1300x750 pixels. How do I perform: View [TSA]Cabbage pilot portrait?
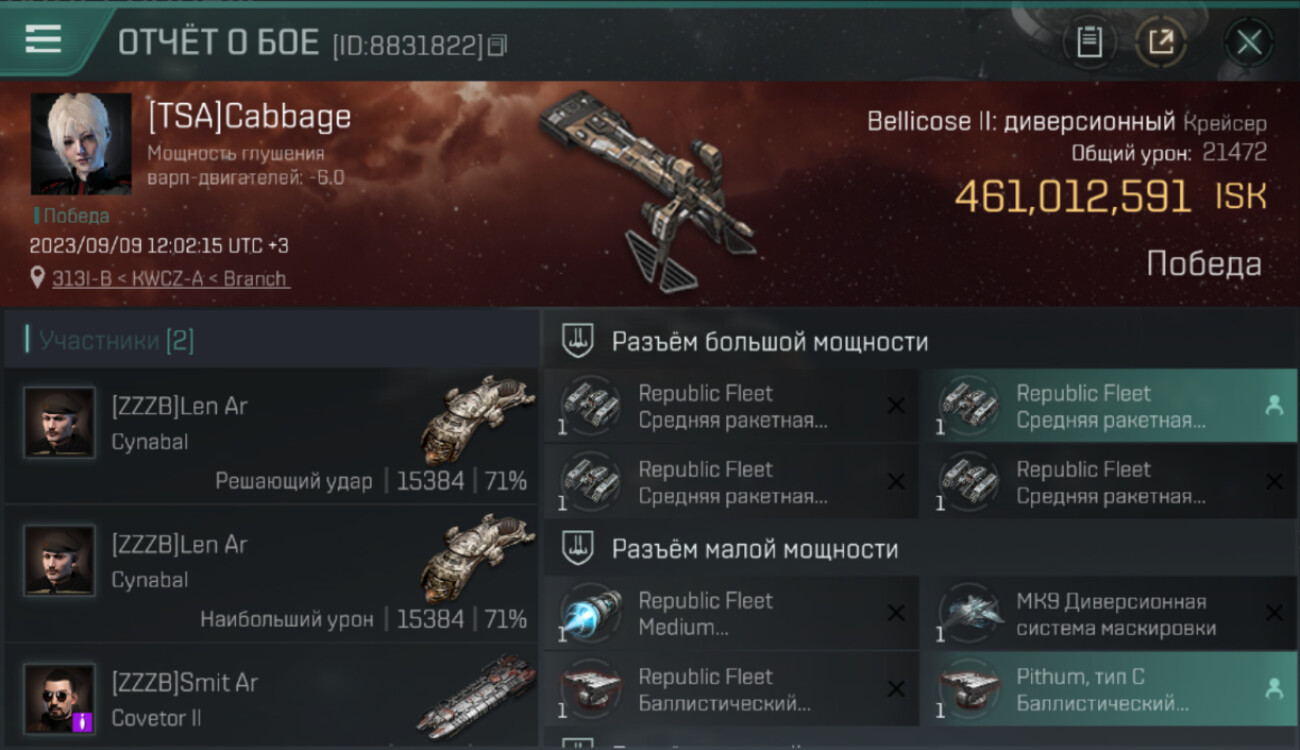[81, 144]
